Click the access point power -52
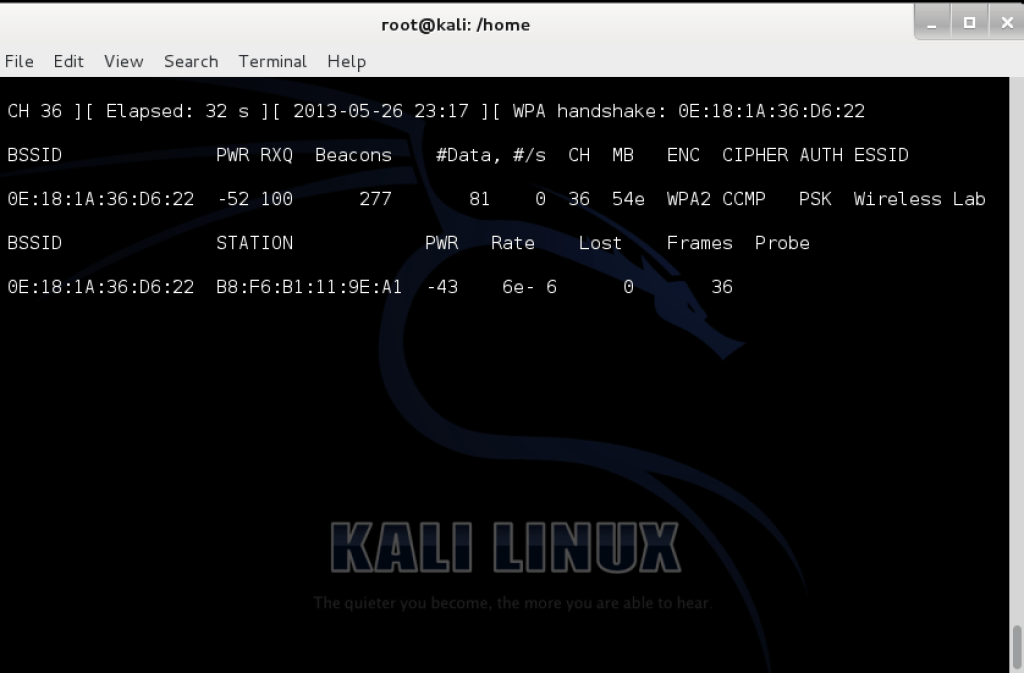The height and width of the screenshot is (673, 1024). [233, 199]
